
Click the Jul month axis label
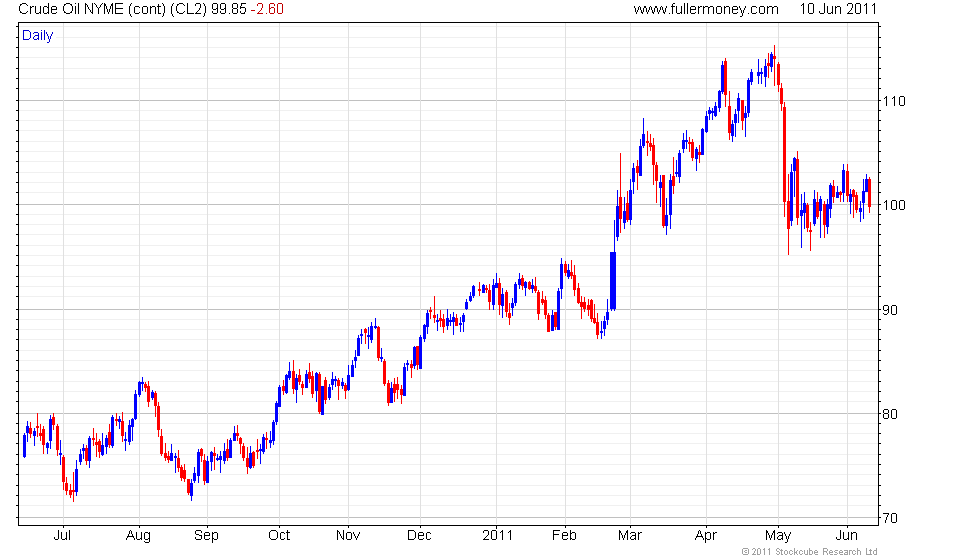point(62,536)
